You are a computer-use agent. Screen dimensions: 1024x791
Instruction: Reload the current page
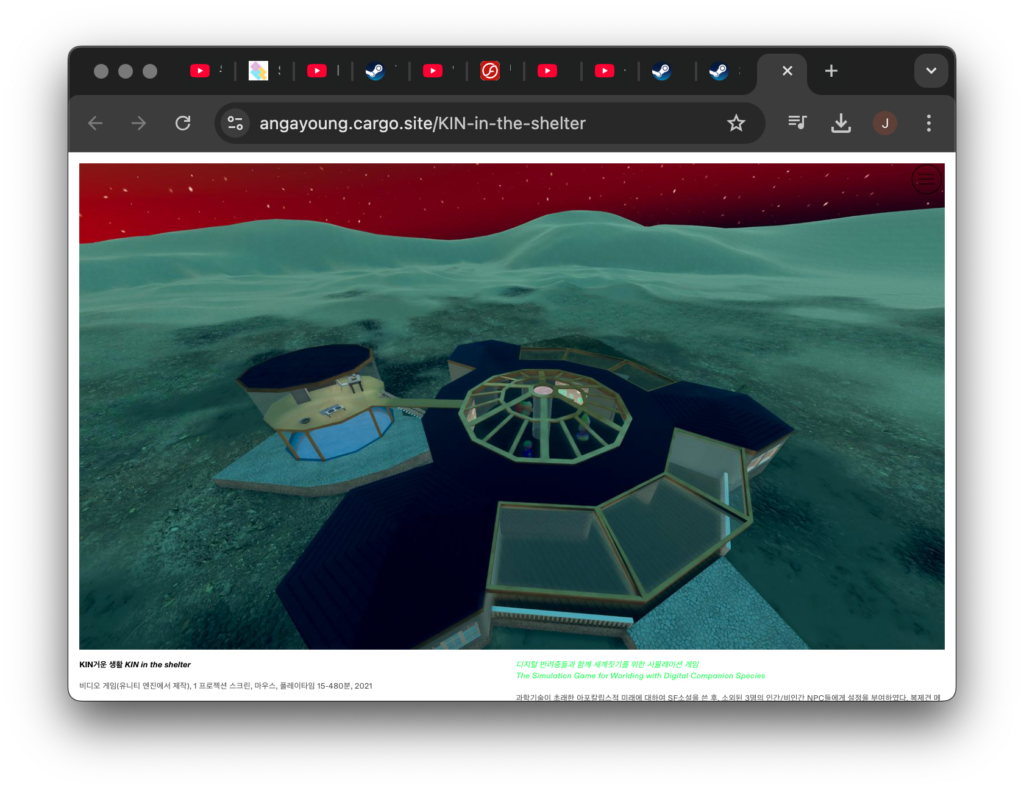click(183, 123)
